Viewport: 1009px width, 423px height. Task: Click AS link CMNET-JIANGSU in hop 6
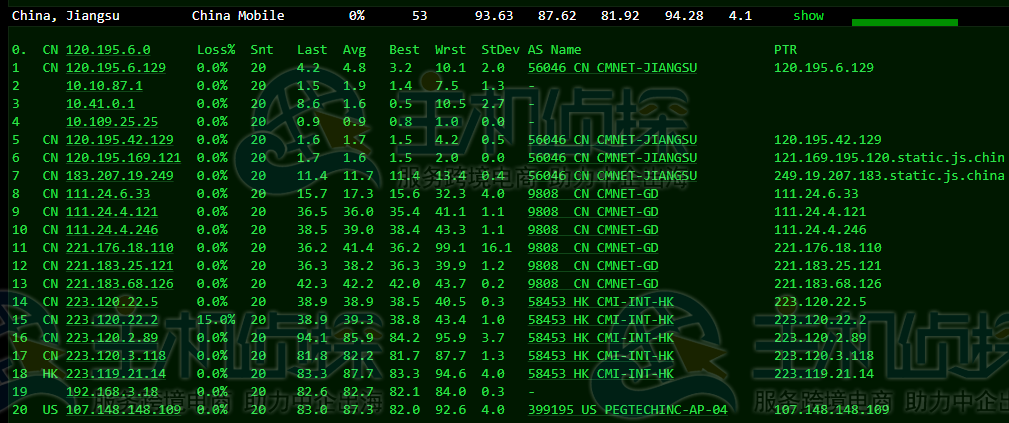[613, 158]
